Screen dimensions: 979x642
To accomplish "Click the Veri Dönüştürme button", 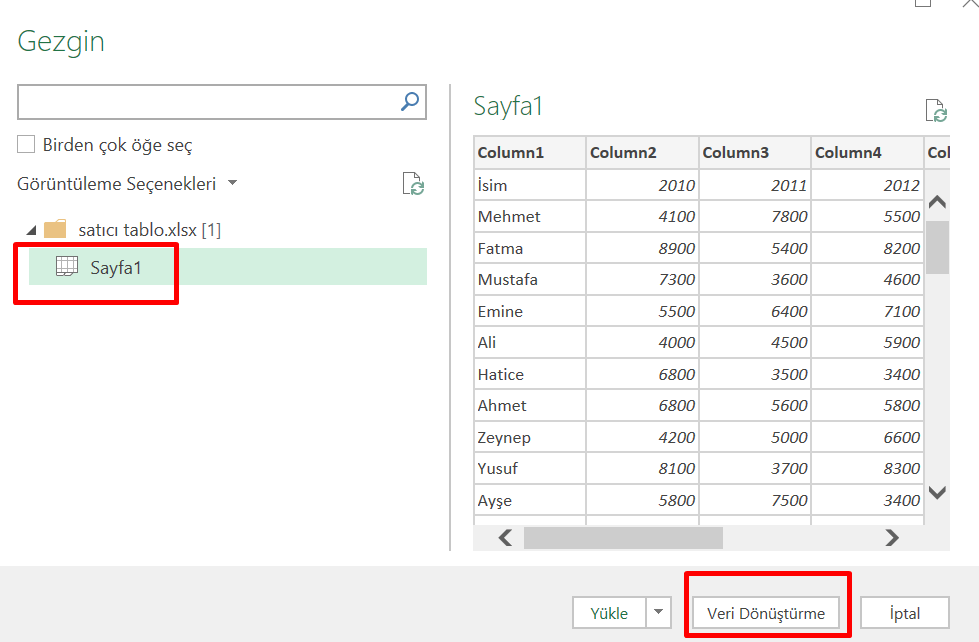I will pos(765,613).
